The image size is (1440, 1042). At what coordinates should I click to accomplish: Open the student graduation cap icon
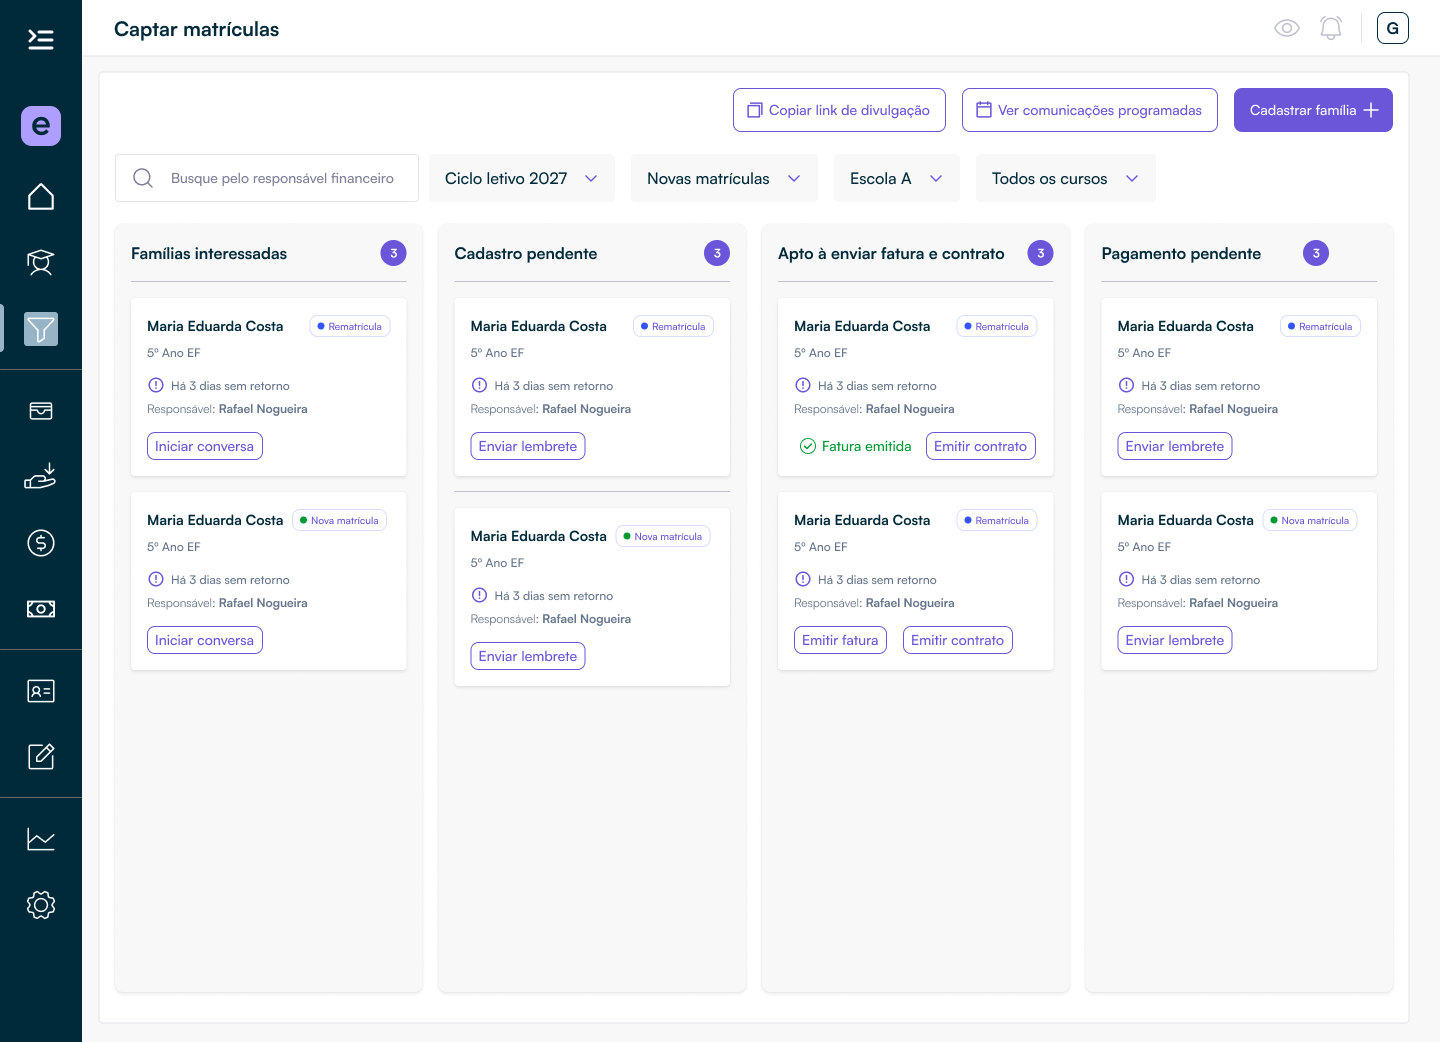pyautogui.click(x=41, y=263)
